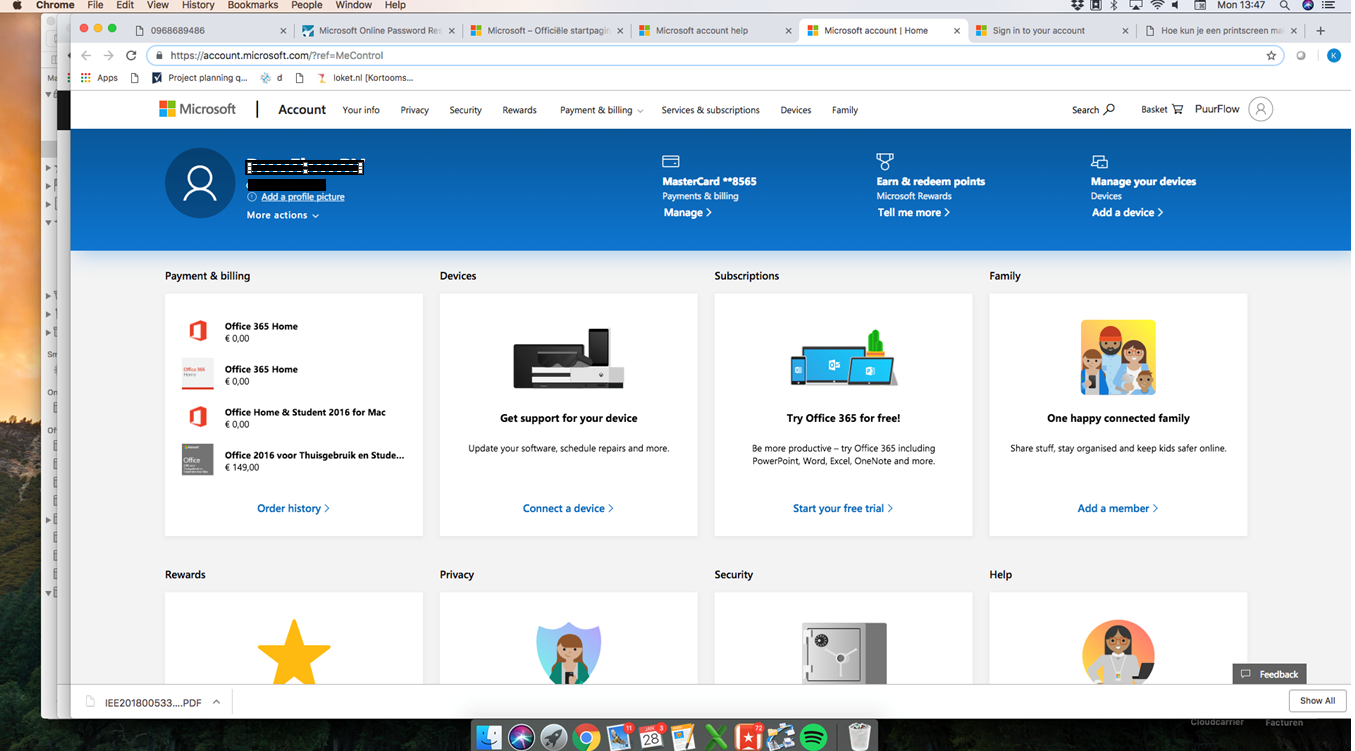Open Apps shortcut in bookmarks bar
Screen dimensions: 1355x751
100,78
